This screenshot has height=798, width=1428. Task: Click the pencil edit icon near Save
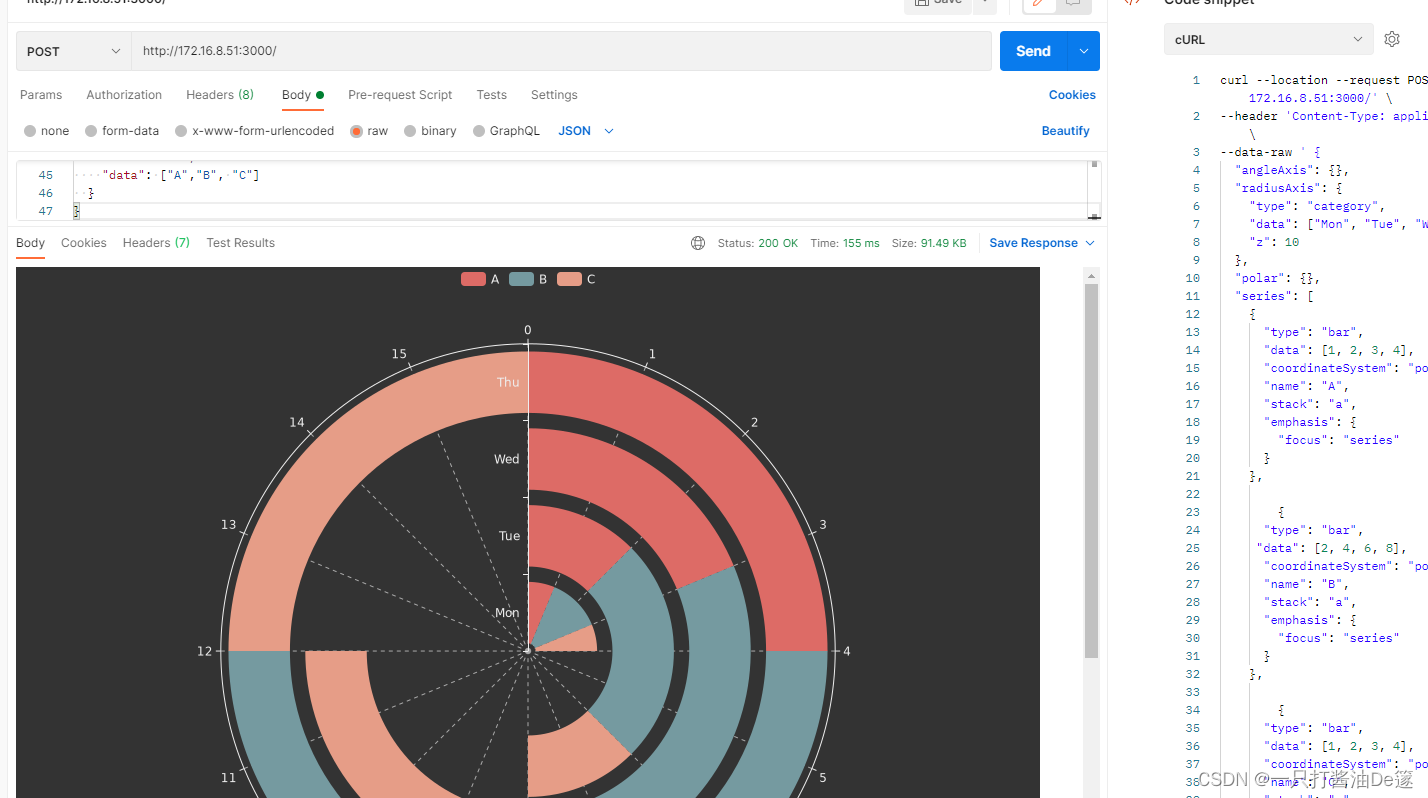(1037, 3)
